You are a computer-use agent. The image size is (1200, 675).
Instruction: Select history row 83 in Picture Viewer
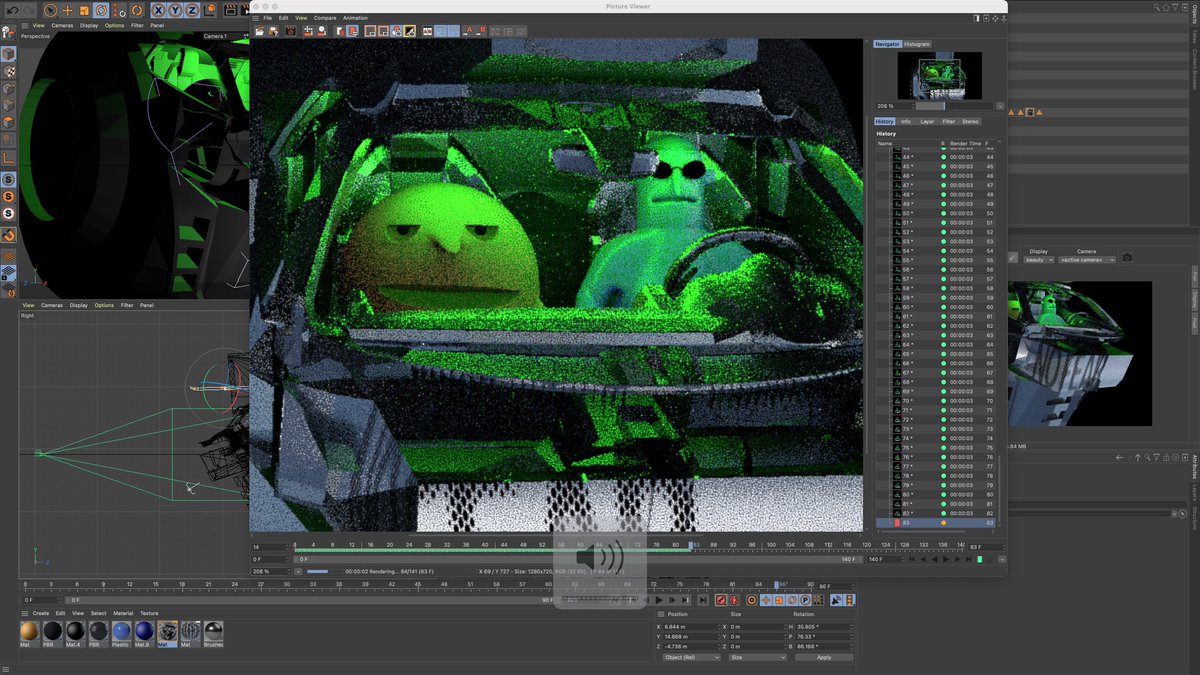point(935,523)
